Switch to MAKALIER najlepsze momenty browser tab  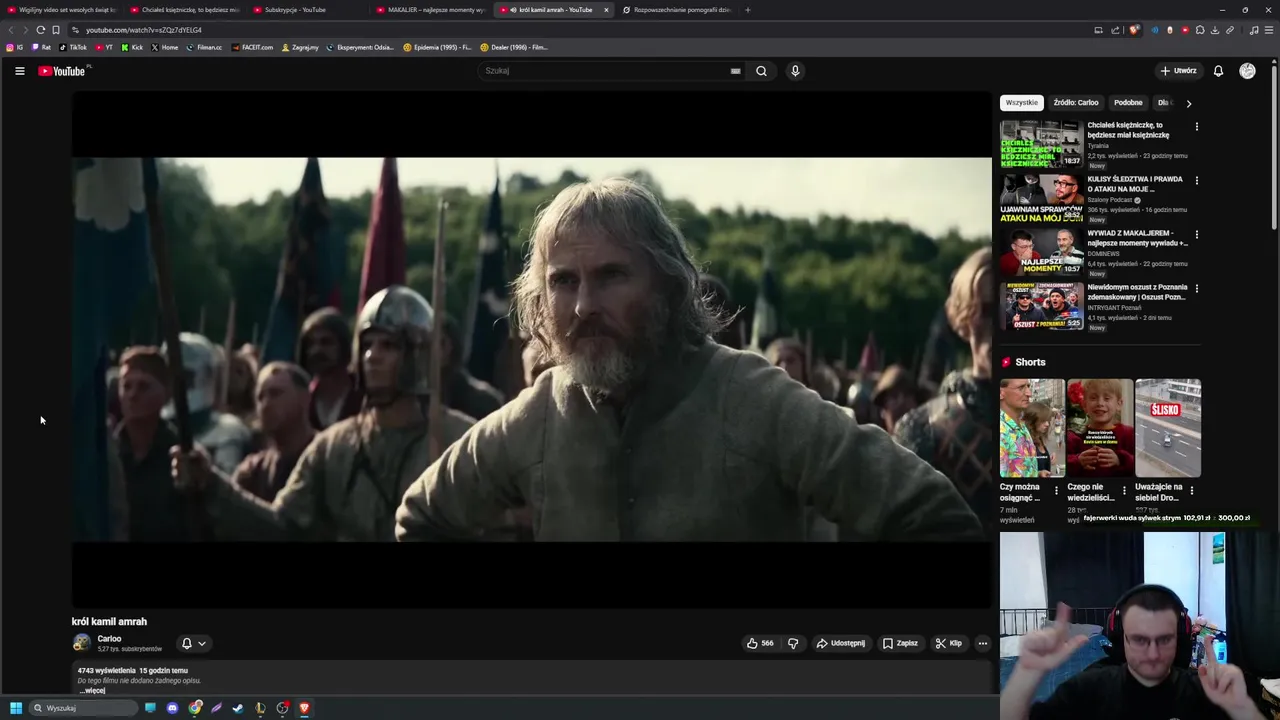tap(430, 10)
